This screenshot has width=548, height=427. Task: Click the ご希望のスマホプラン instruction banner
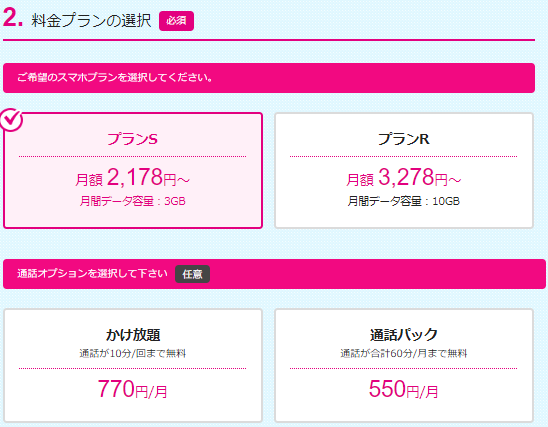(x=269, y=78)
